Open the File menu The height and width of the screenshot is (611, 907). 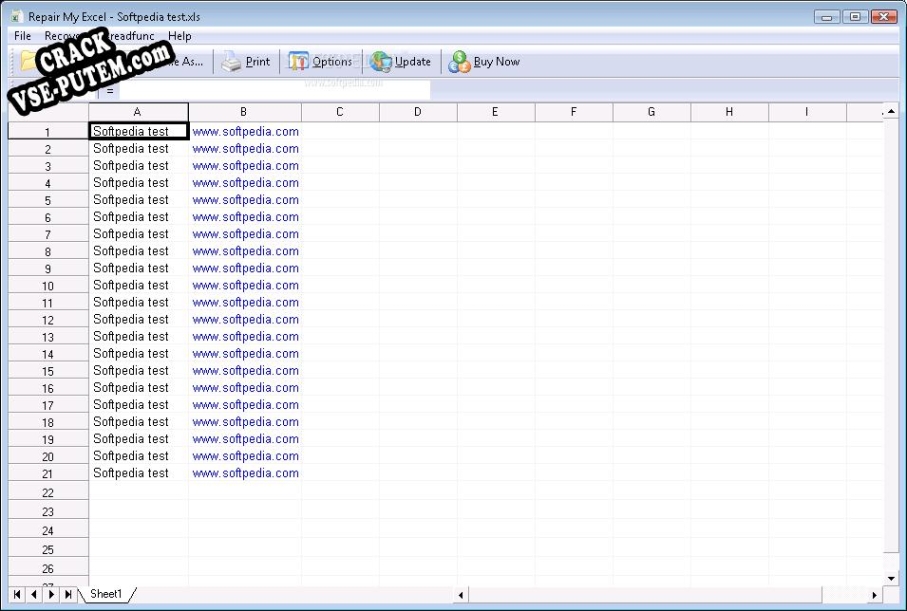click(x=21, y=36)
